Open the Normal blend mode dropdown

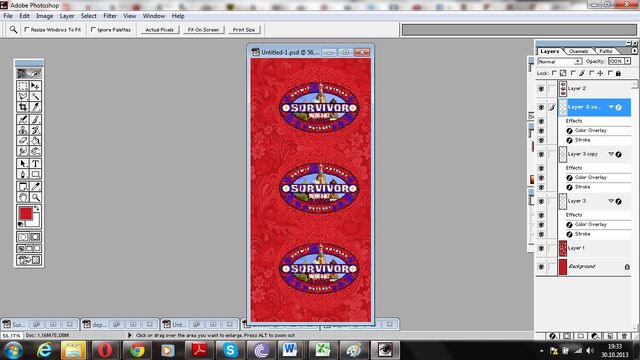[x=560, y=61]
